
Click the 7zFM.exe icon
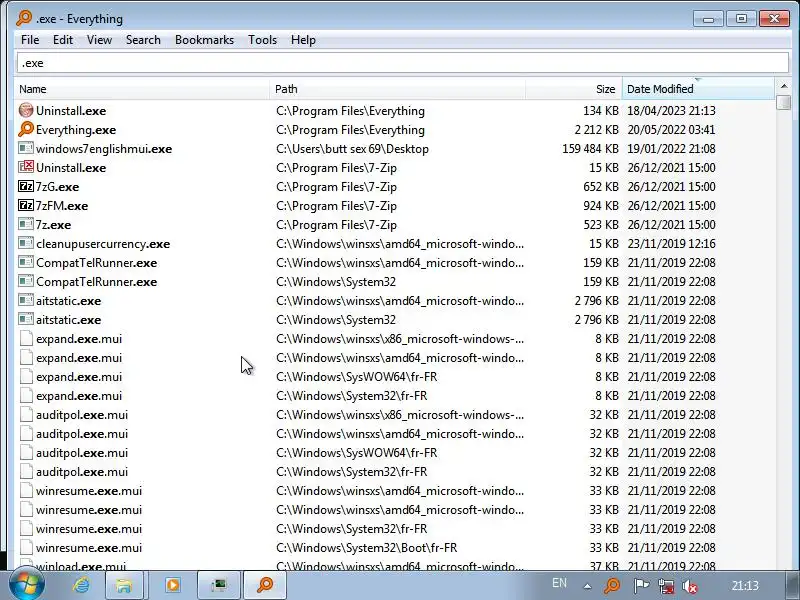point(26,205)
